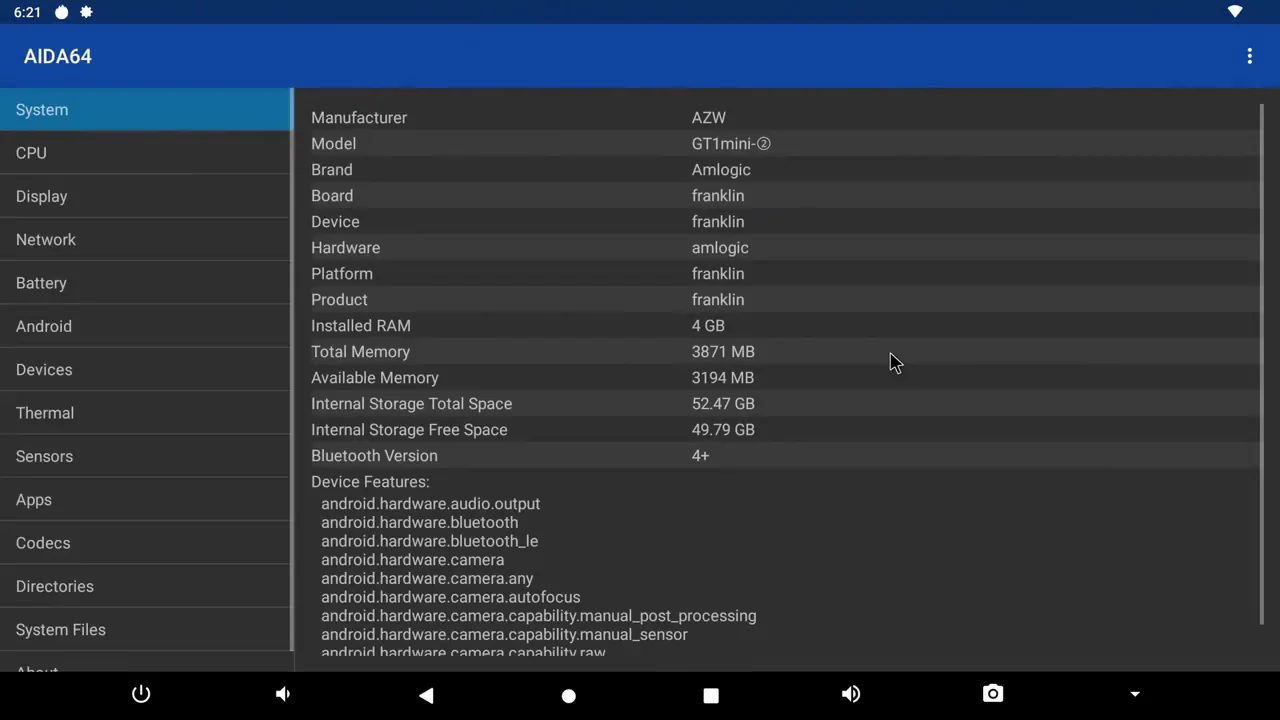Open the Devices category

(x=145, y=370)
